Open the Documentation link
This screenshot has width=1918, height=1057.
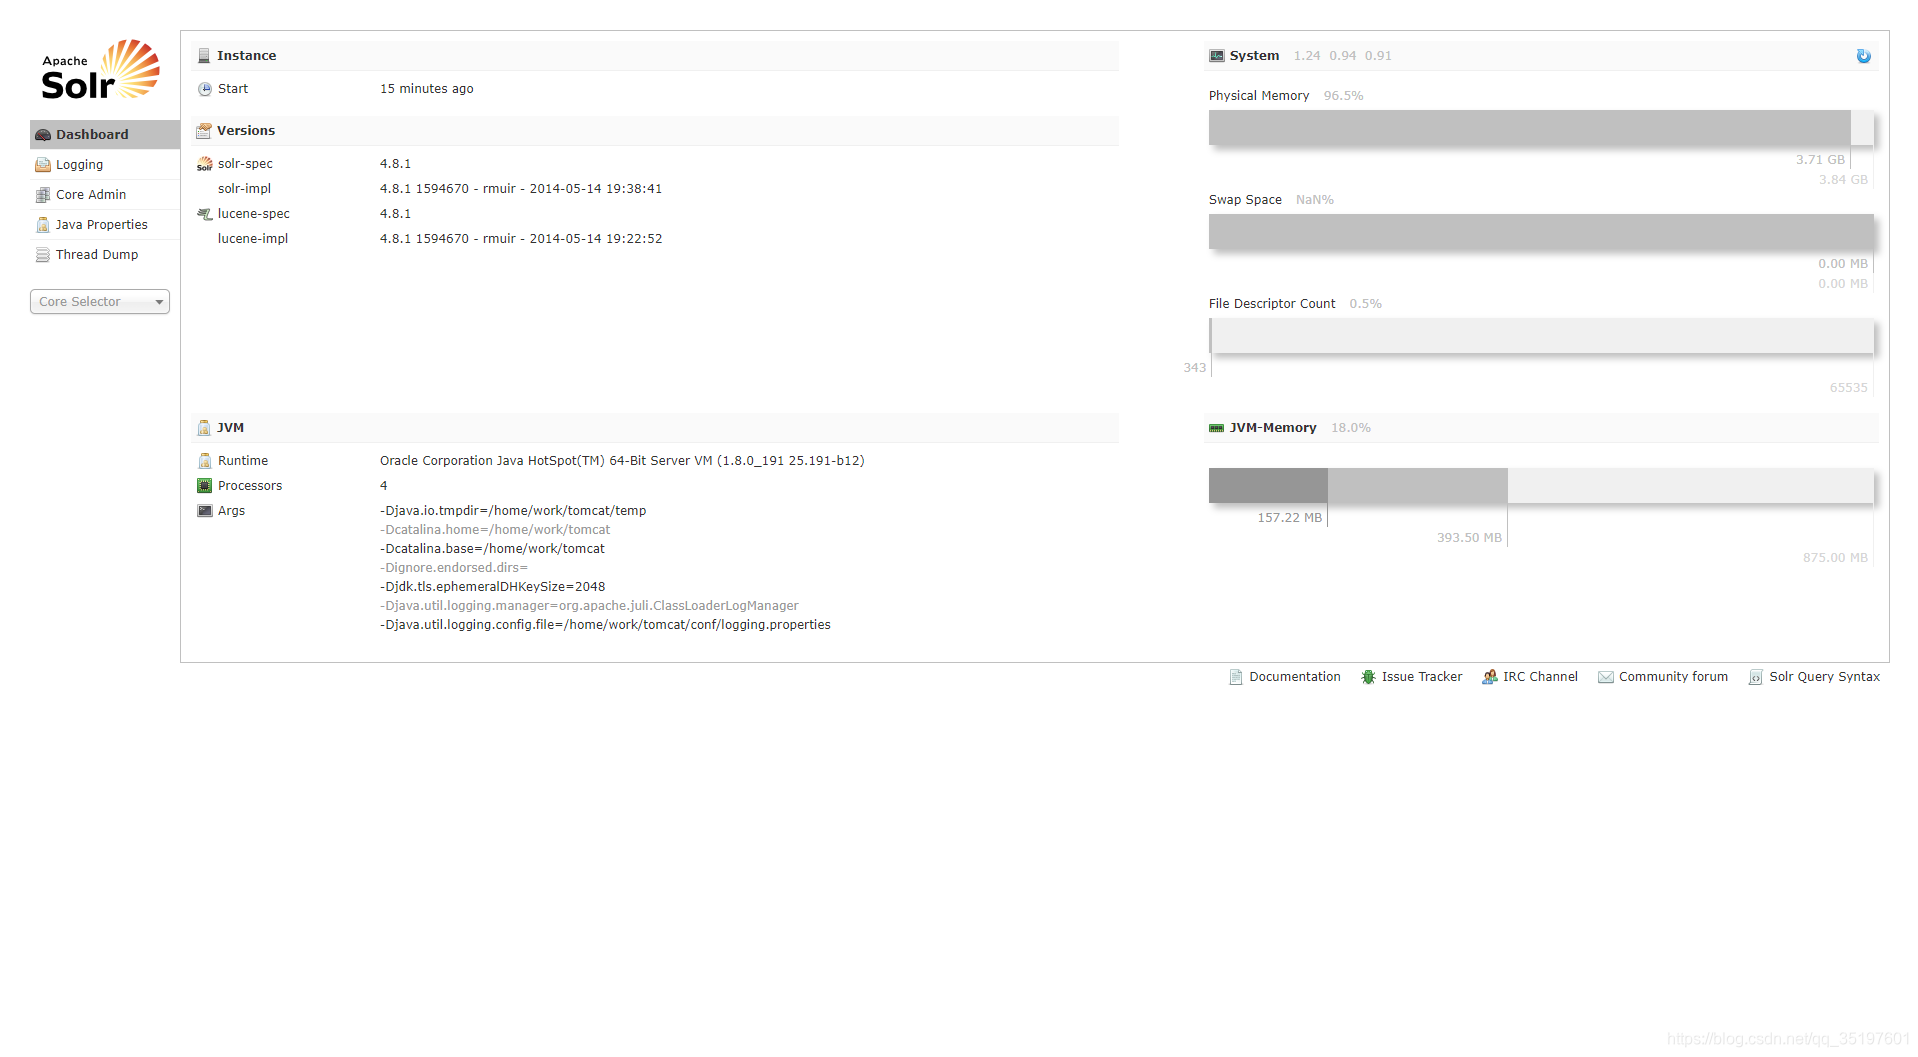click(x=1295, y=677)
